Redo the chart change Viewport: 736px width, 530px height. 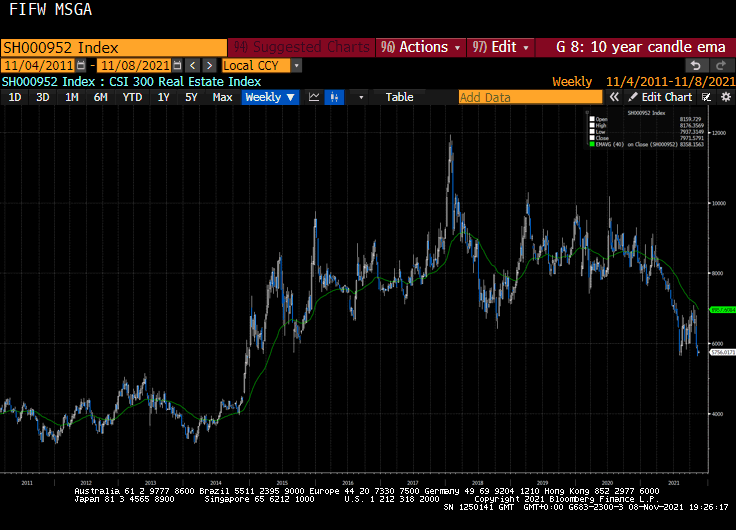(x=721, y=65)
